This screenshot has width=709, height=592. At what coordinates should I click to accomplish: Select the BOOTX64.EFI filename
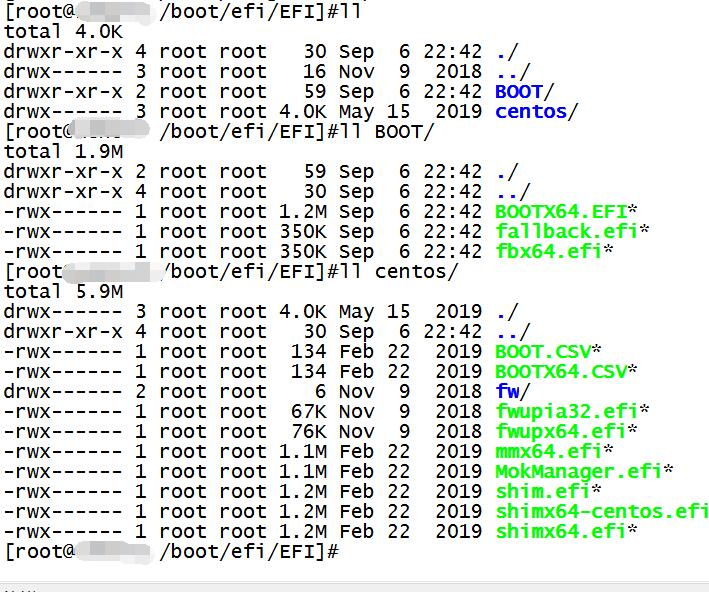[x=561, y=212]
